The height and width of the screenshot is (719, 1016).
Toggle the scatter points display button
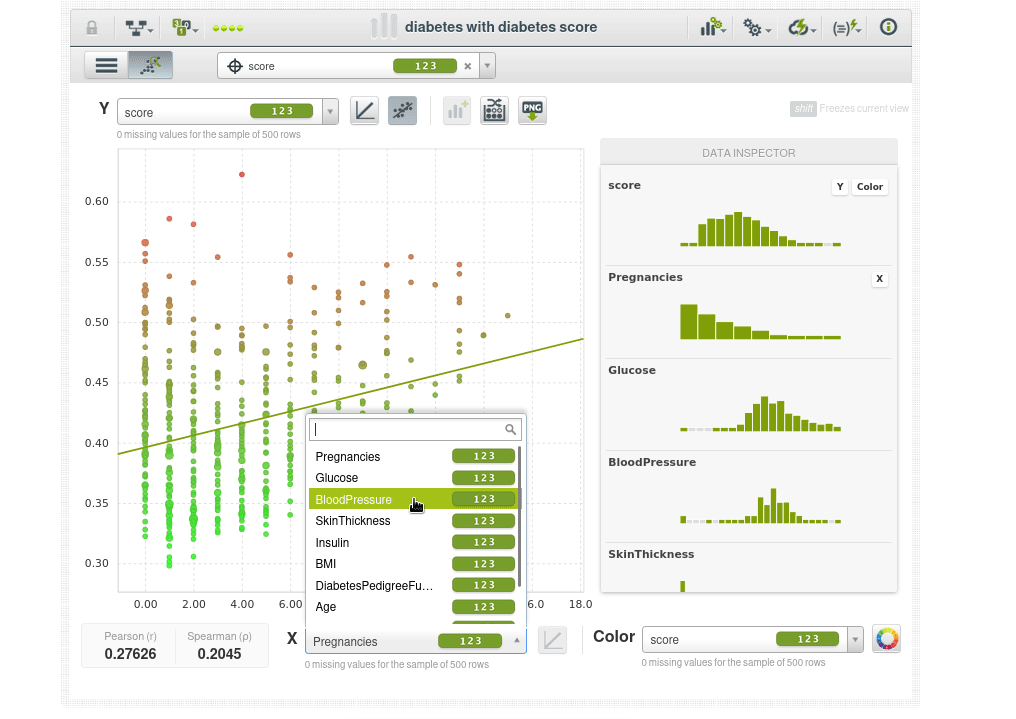point(403,111)
